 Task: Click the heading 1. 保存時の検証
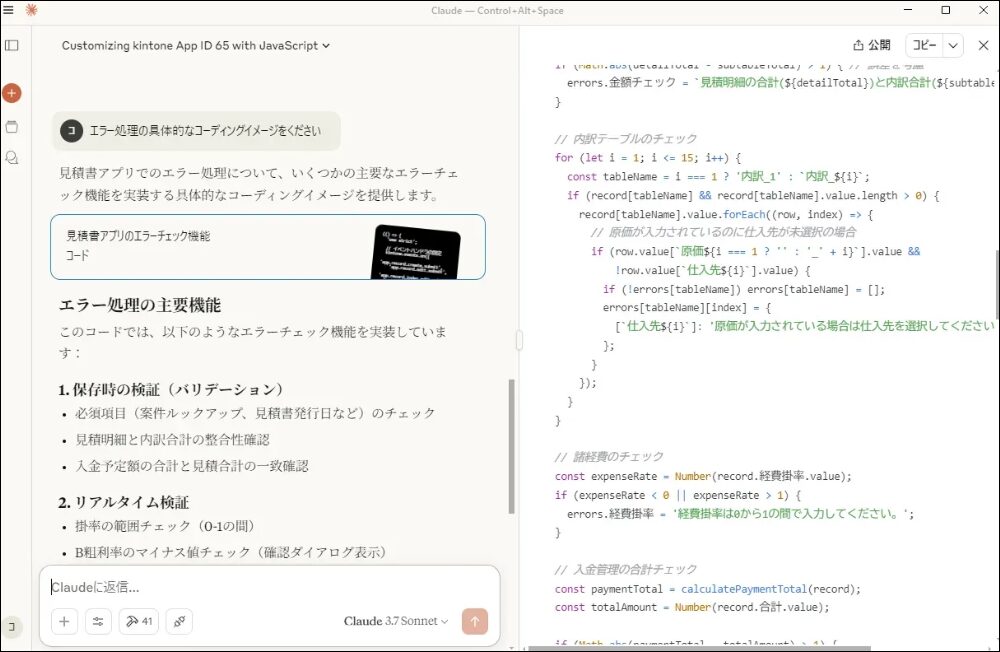[x=170, y=389]
